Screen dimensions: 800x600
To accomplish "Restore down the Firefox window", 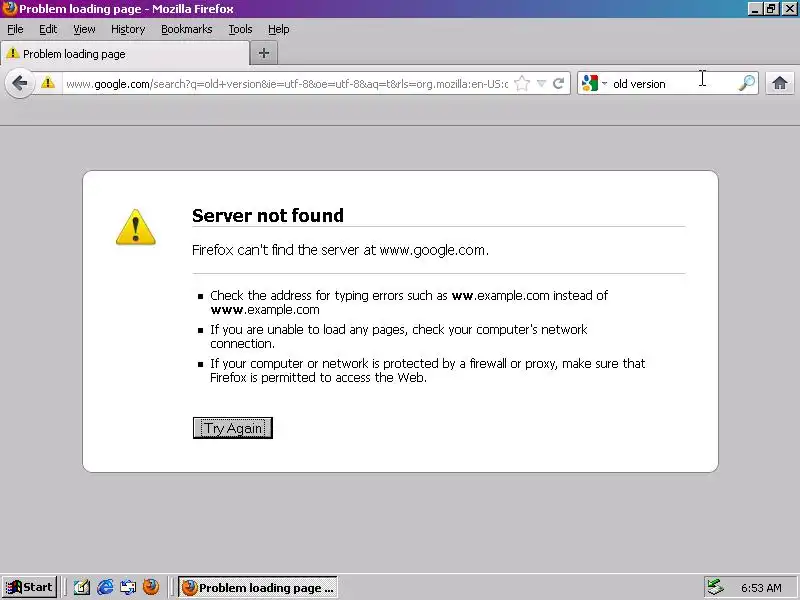I will (771, 9).
